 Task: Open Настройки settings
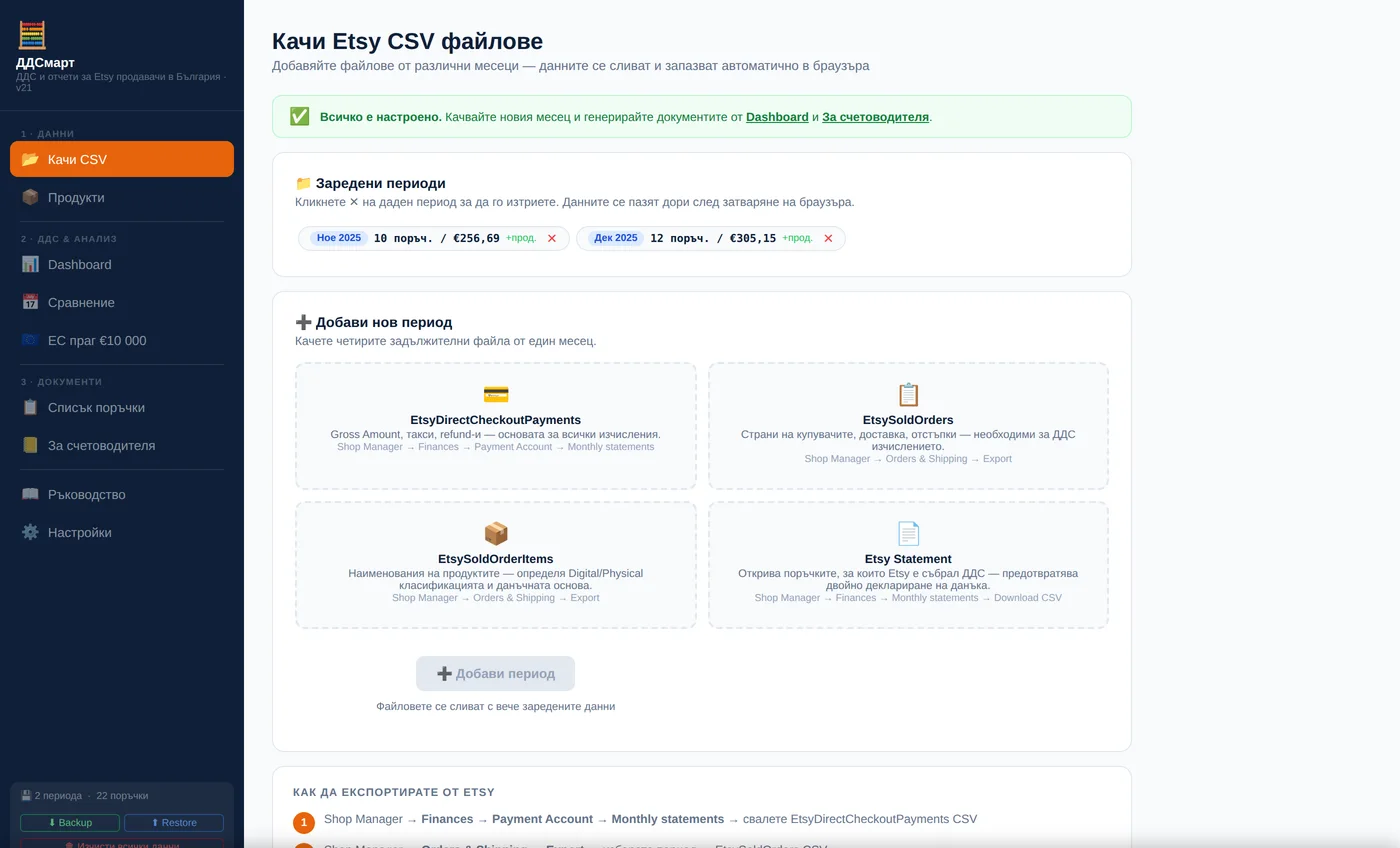[x=122, y=532]
